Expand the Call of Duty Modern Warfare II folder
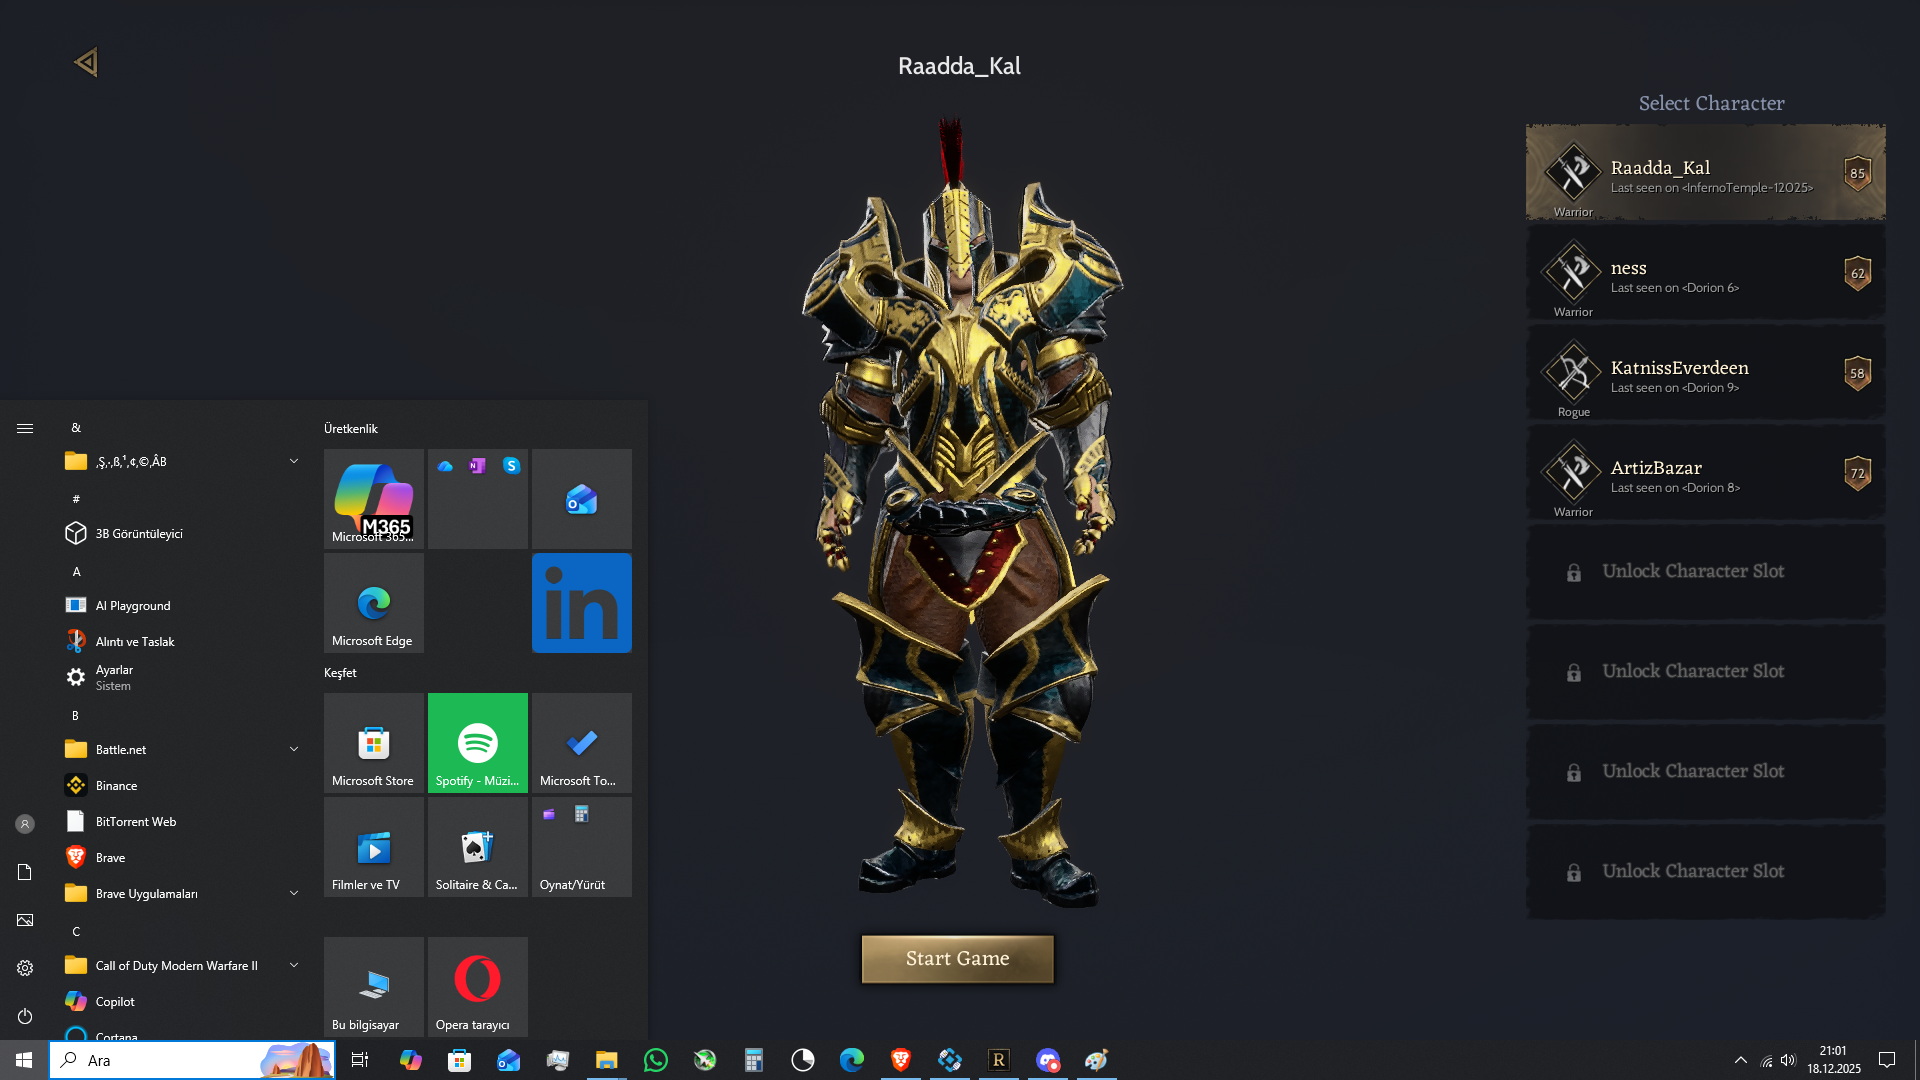1920x1080 pixels. [293, 965]
